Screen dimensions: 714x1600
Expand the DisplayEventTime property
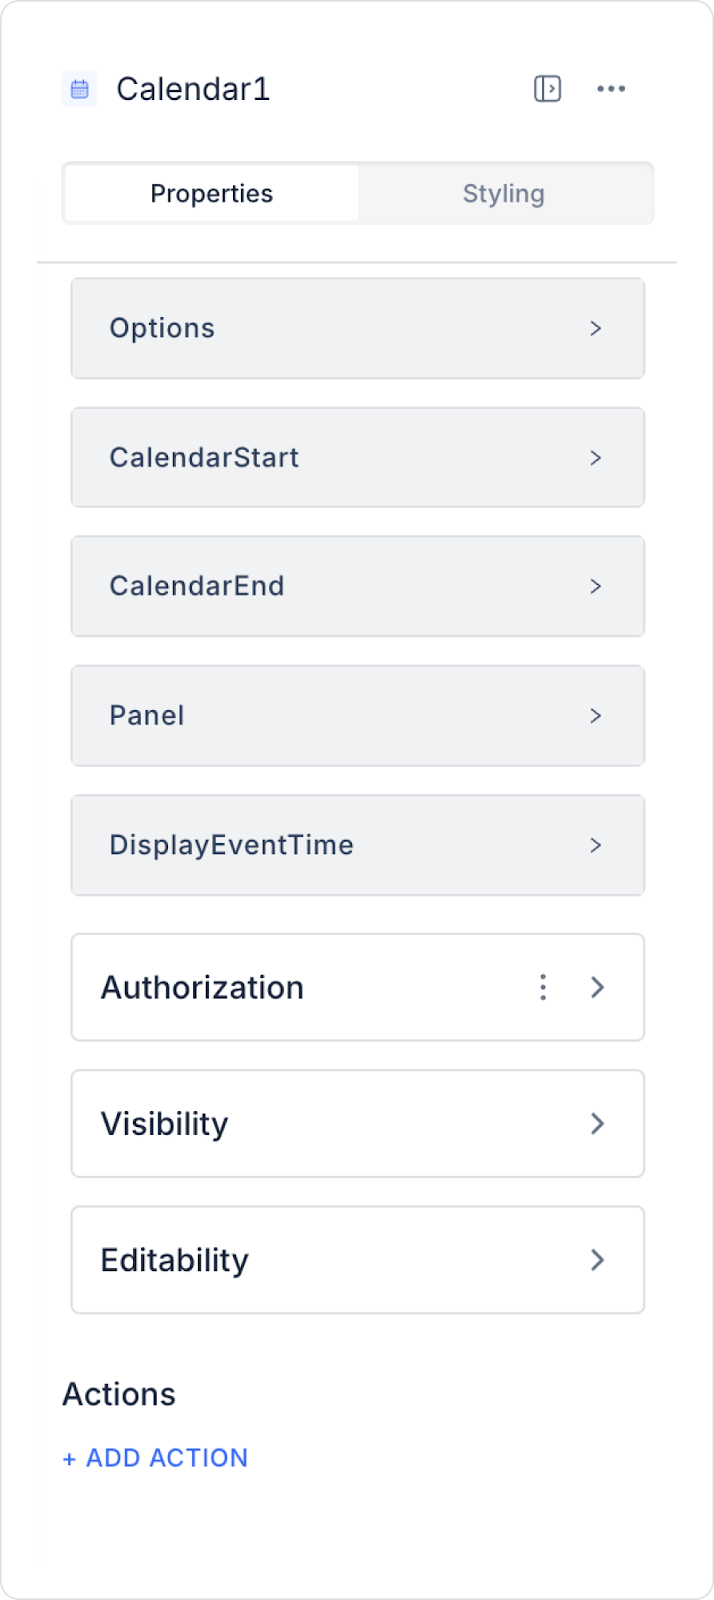click(358, 845)
